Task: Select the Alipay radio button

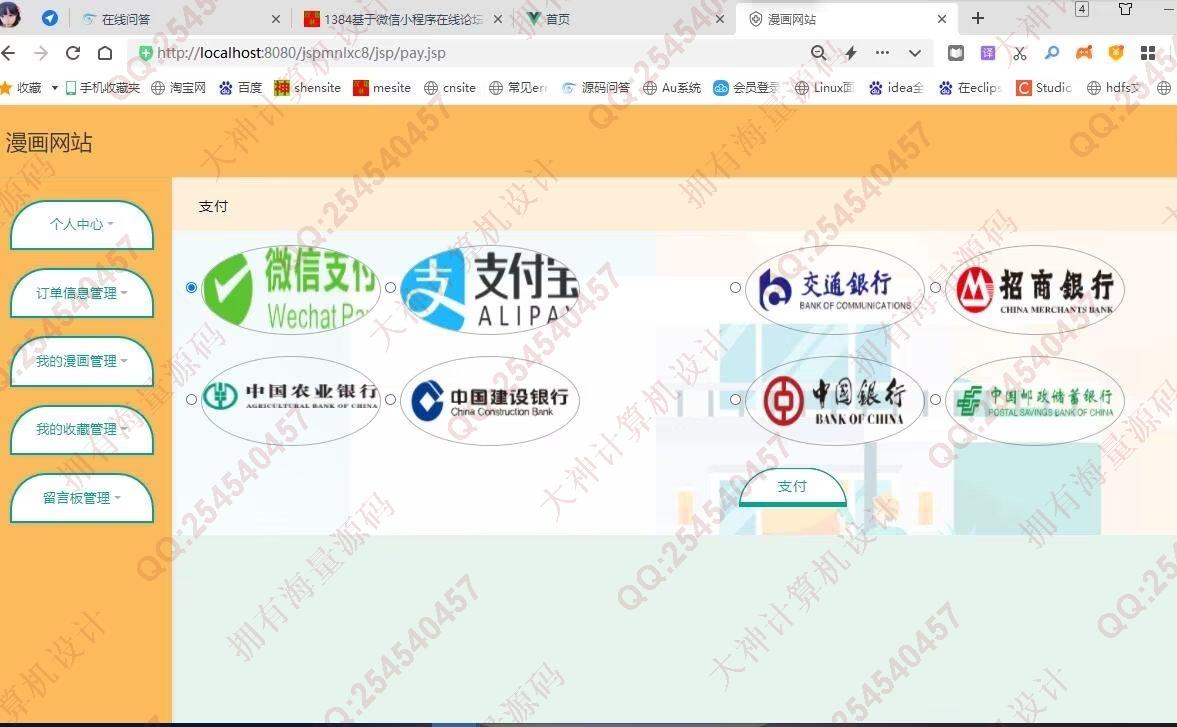Action: pyautogui.click(x=390, y=287)
